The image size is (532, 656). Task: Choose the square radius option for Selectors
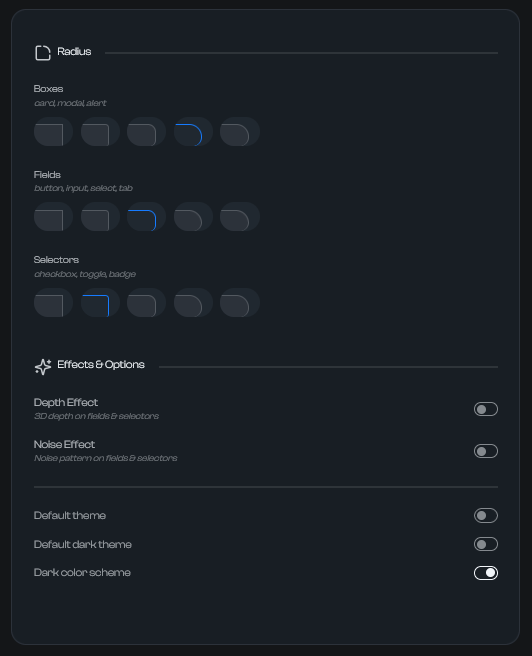tap(54, 302)
